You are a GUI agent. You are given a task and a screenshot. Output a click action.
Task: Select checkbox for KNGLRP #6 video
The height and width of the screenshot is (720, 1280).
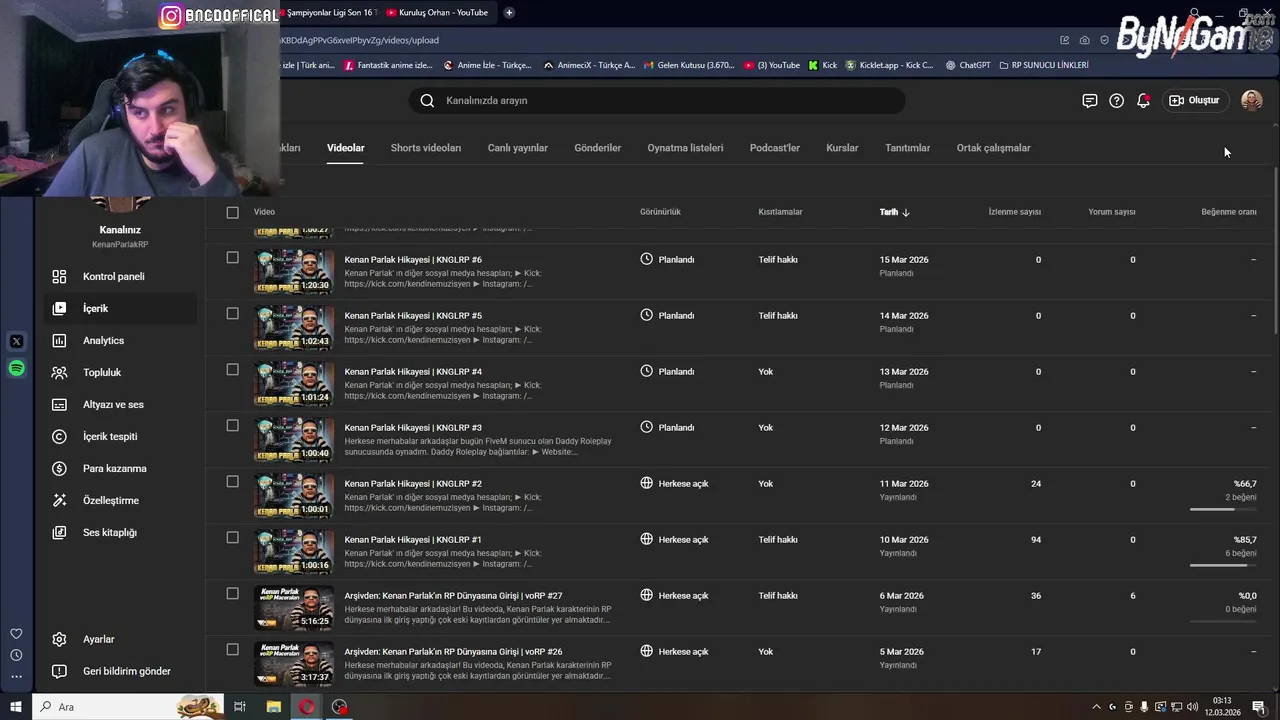tap(232, 257)
